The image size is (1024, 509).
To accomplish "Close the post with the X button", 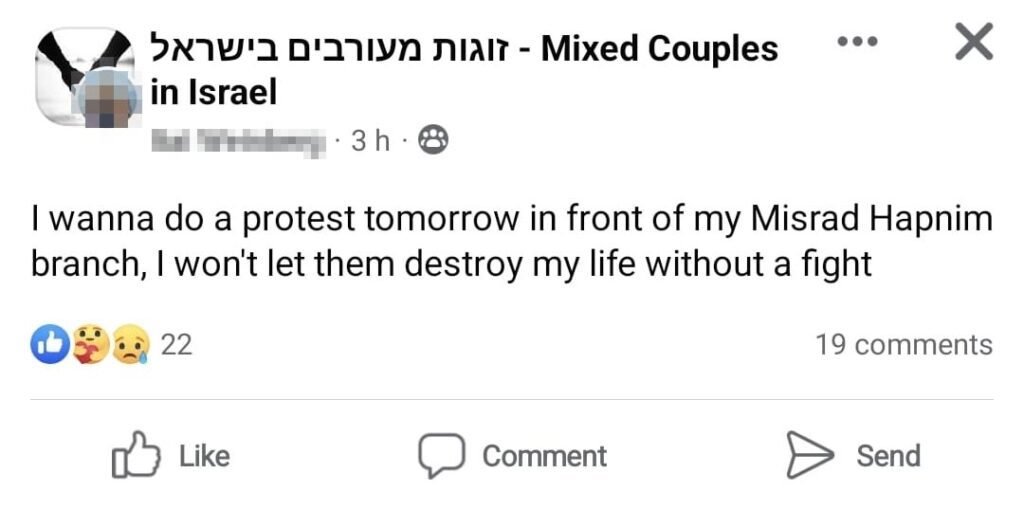I will click(973, 42).
